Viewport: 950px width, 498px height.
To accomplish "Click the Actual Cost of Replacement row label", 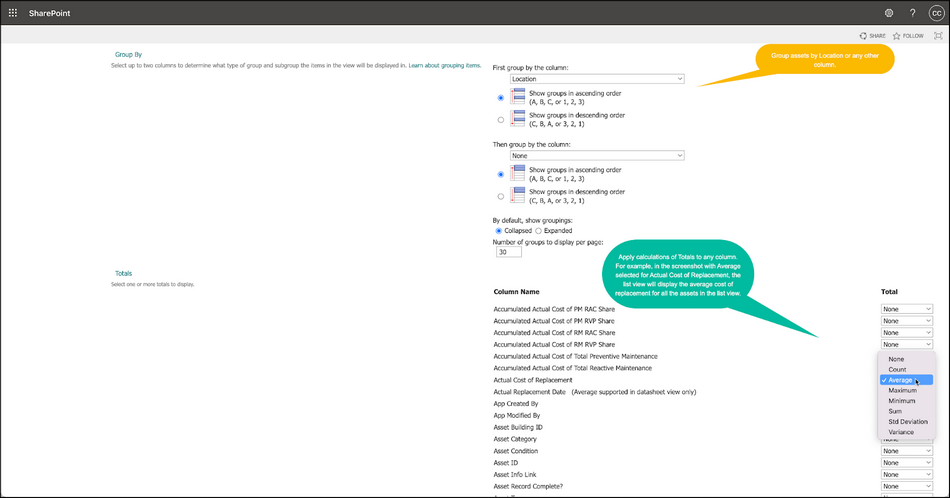I will (x=533, y=380).
